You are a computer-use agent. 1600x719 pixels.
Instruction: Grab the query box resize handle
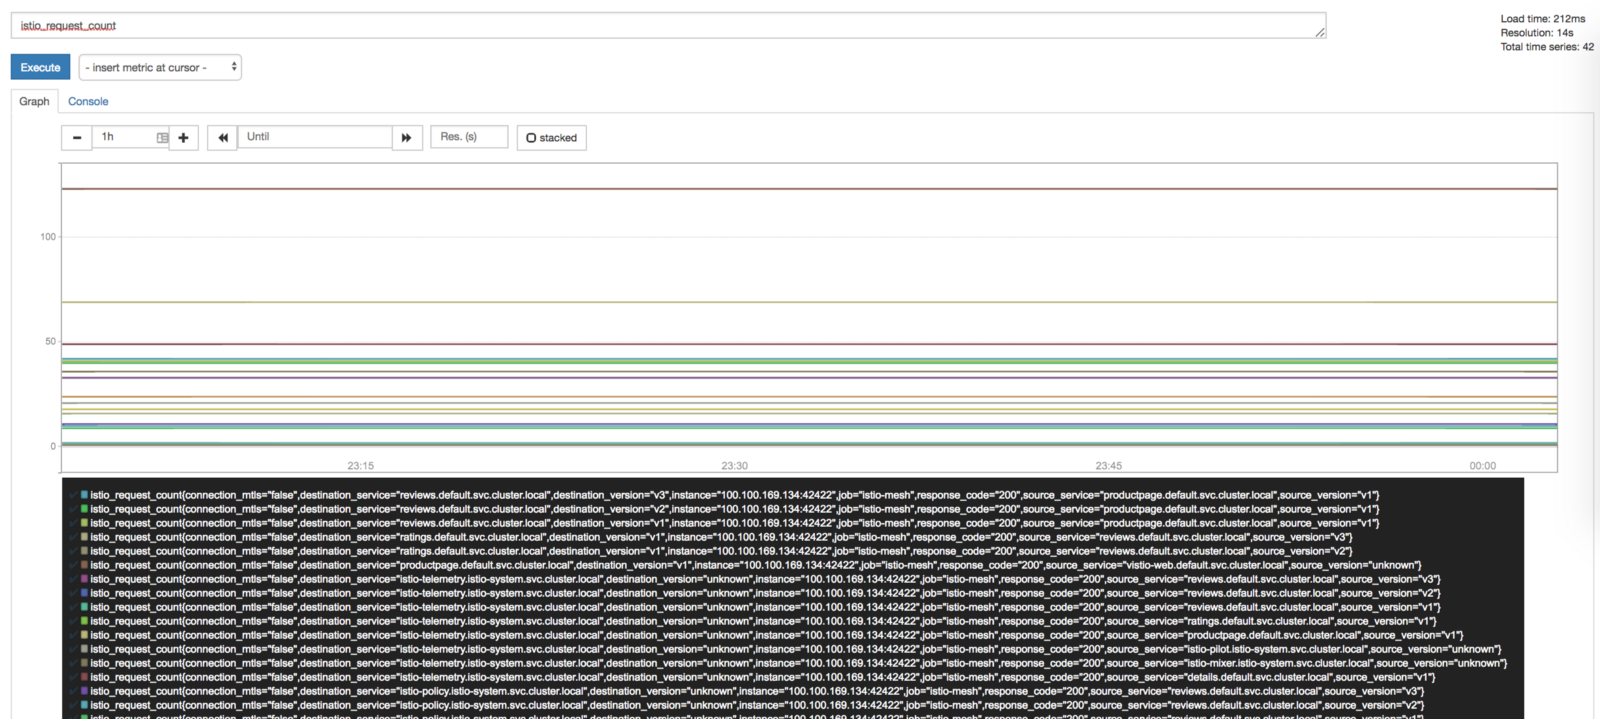coord(1320,33)
